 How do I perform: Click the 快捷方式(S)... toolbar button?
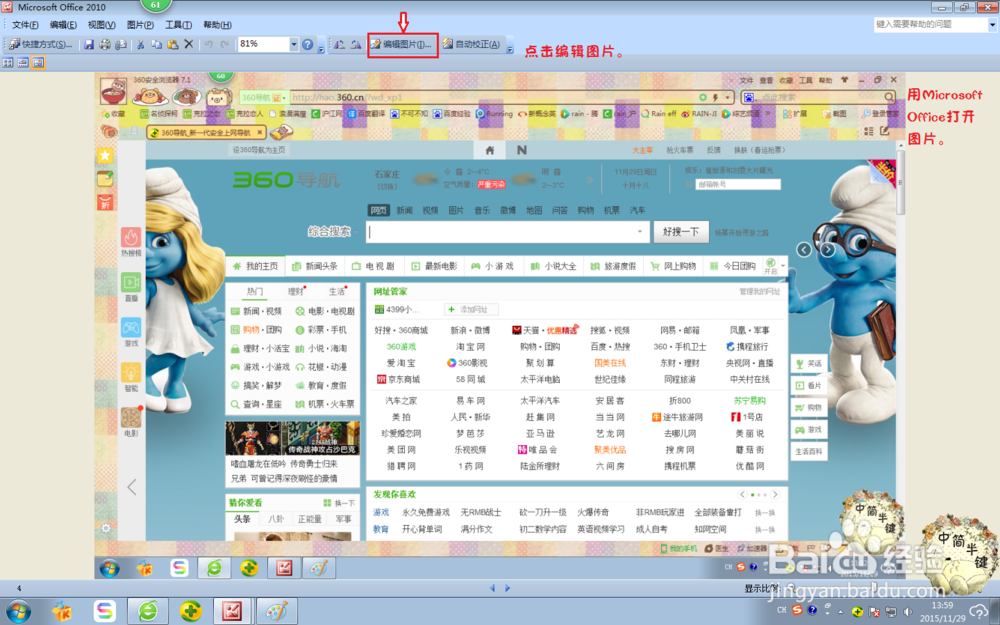click(41, 45)
